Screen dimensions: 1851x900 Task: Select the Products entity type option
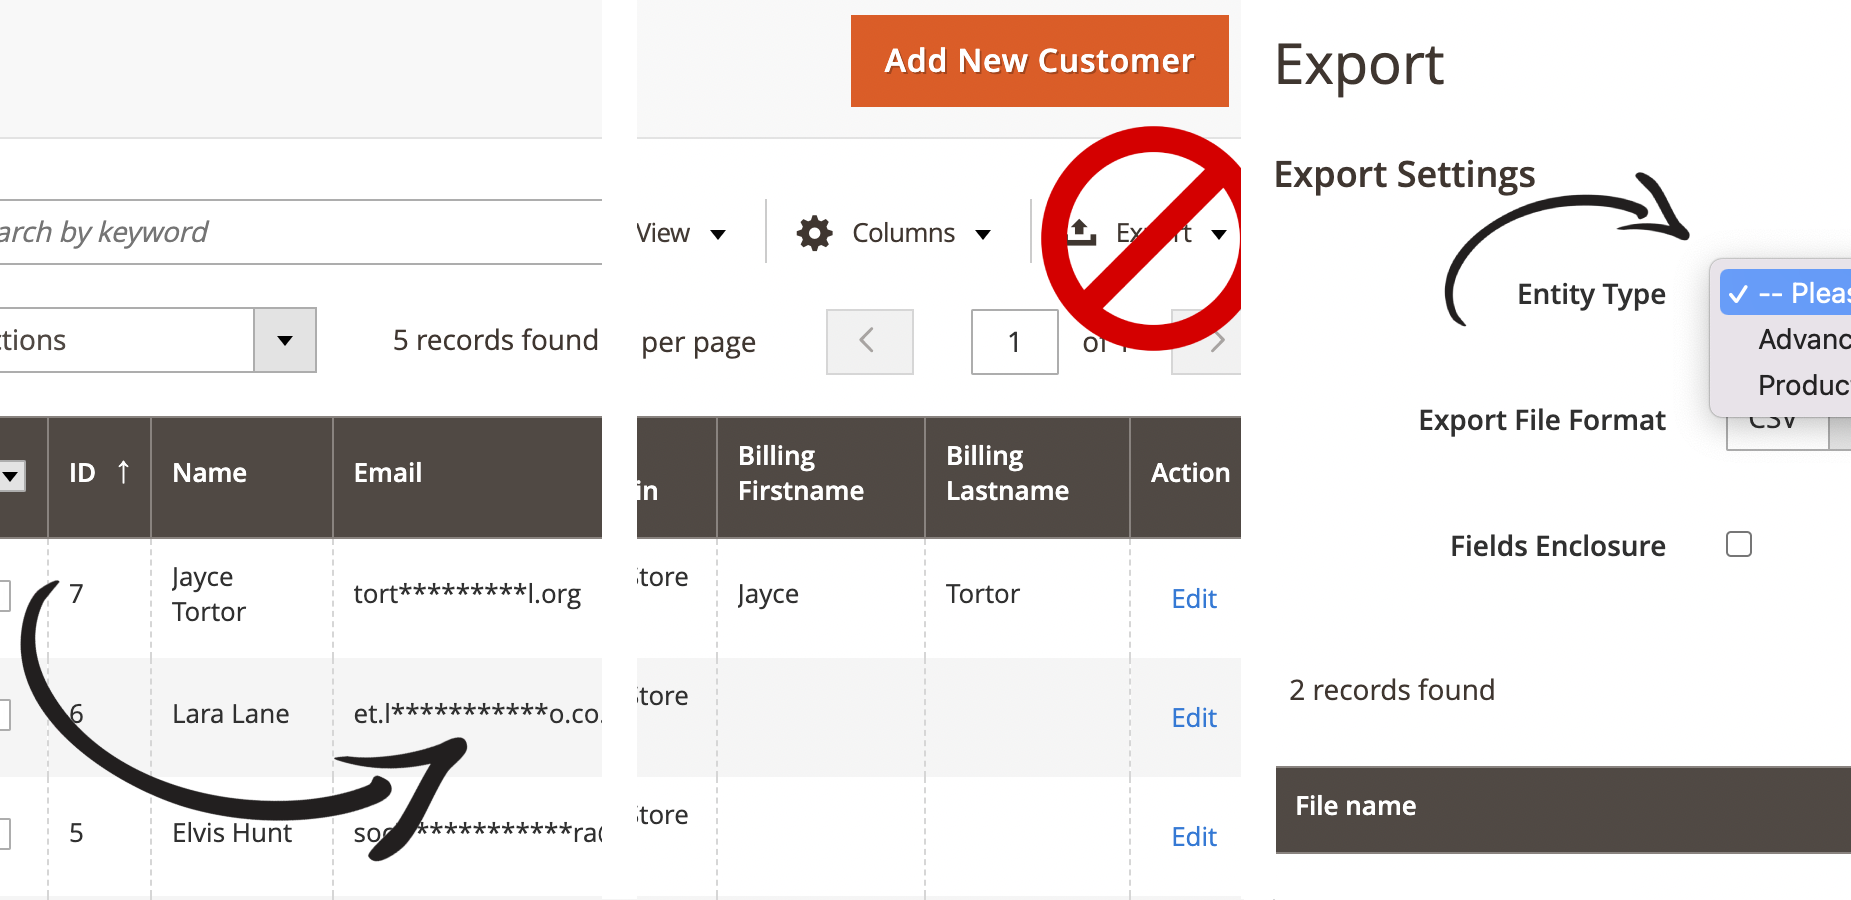tap(1802, 385)
